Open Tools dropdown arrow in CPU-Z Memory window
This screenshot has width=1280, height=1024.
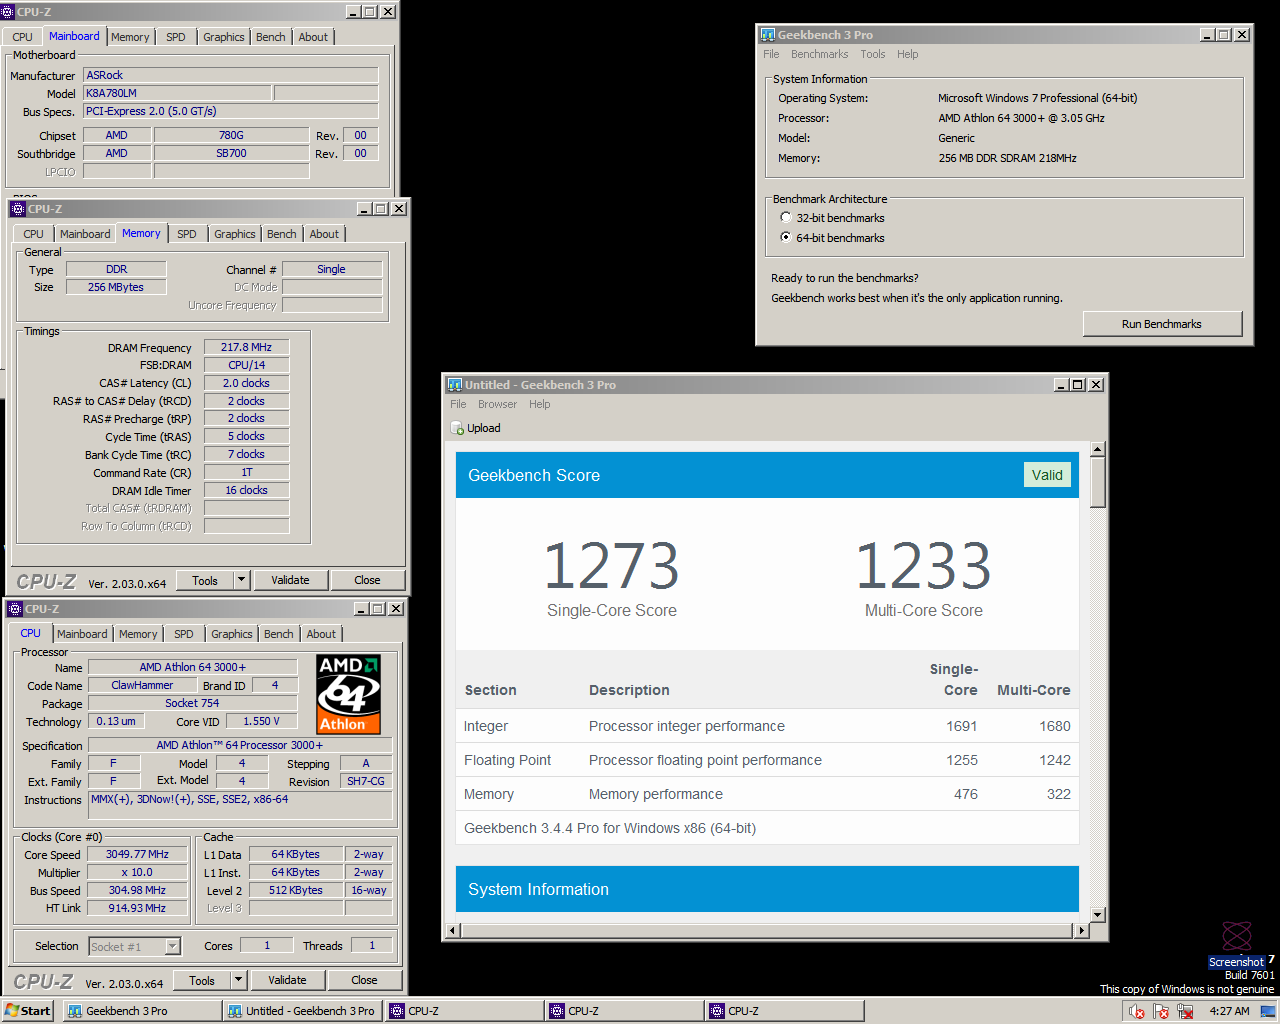[241, 580]
